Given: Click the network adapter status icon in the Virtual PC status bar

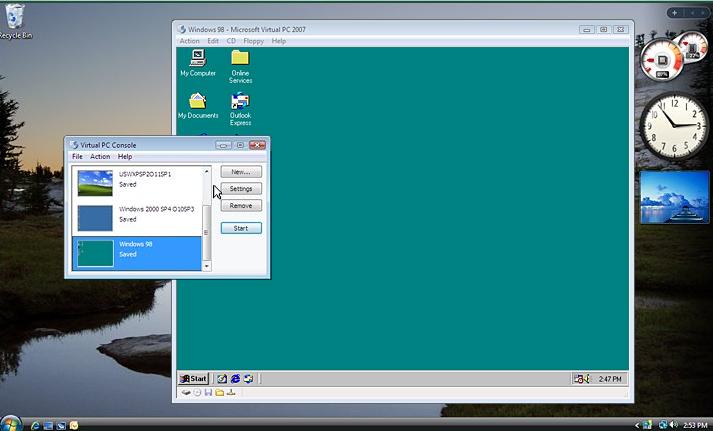Looking at the screenshot, I should pos(231,392).
